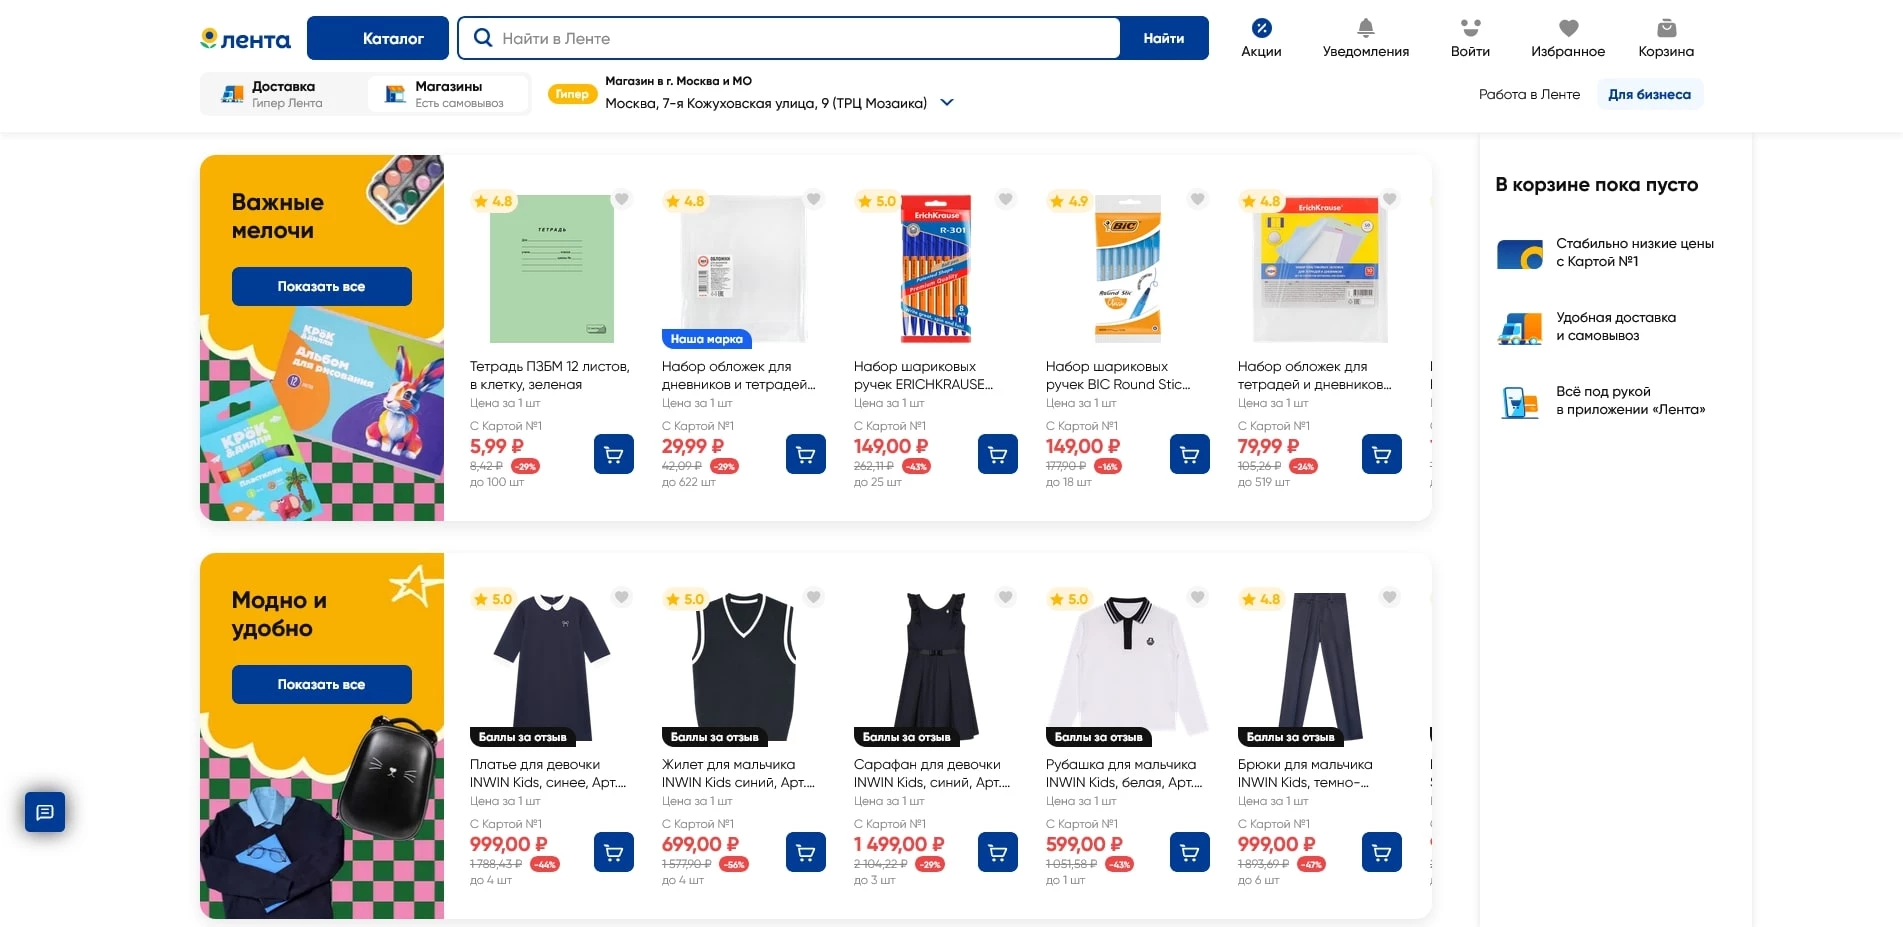Image resolution: width=1903 pixels, height=927 pixels.
Task: Follow the Для бизнеса link
Action: point(1649,94)
